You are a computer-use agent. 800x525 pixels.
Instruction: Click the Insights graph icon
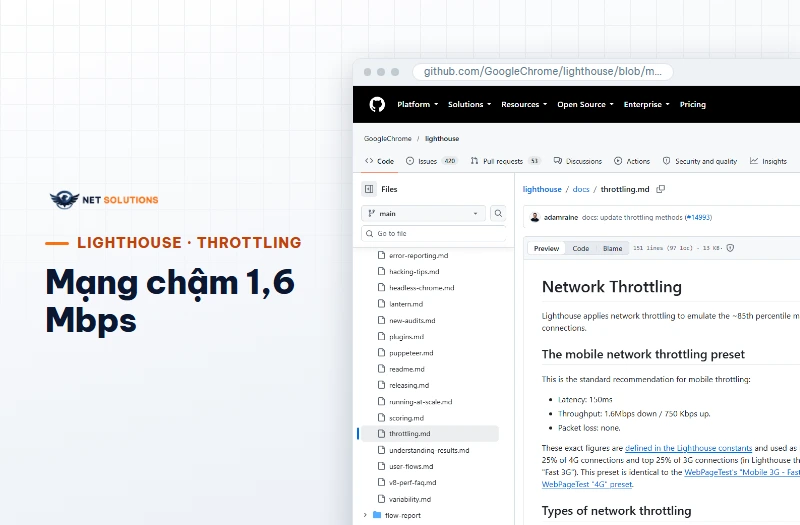coord(754,161)
